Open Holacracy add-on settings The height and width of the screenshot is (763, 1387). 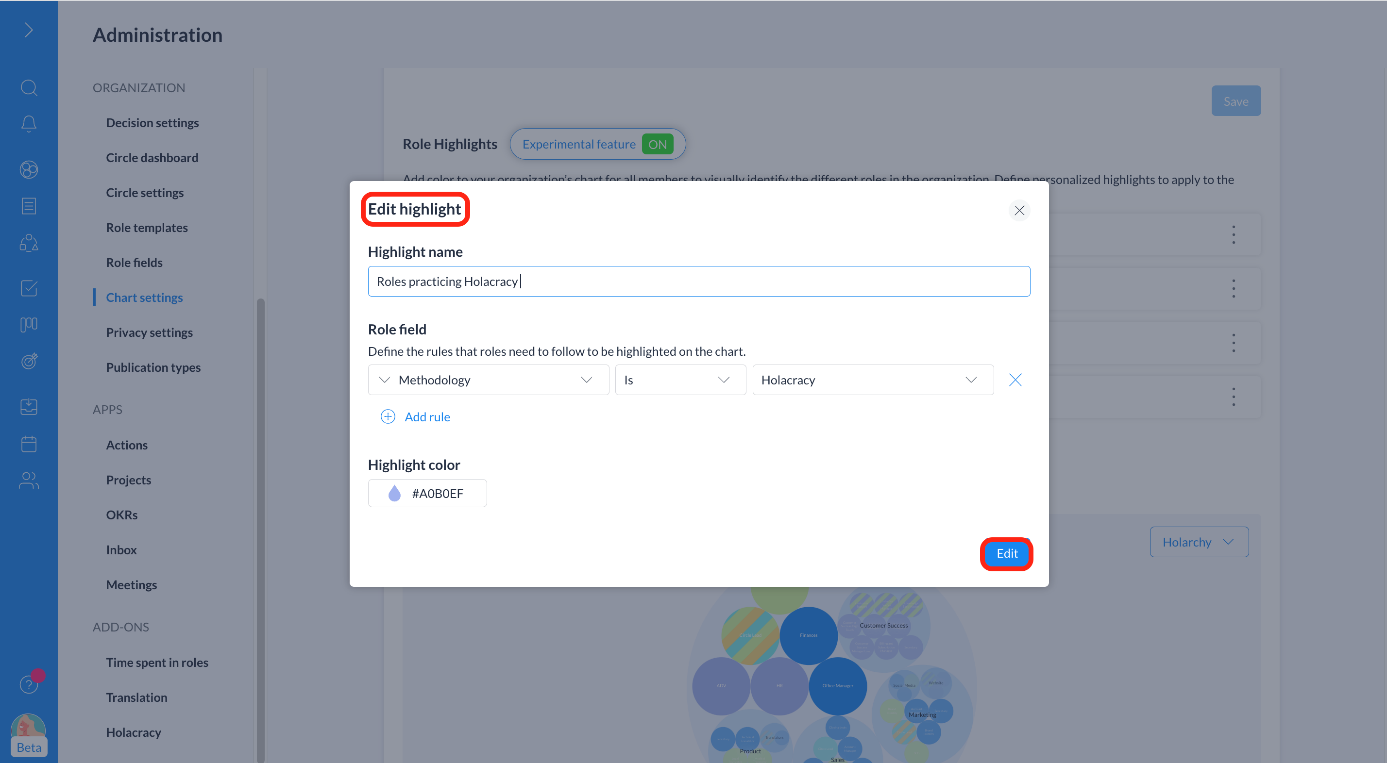click(x=134, y=733)
